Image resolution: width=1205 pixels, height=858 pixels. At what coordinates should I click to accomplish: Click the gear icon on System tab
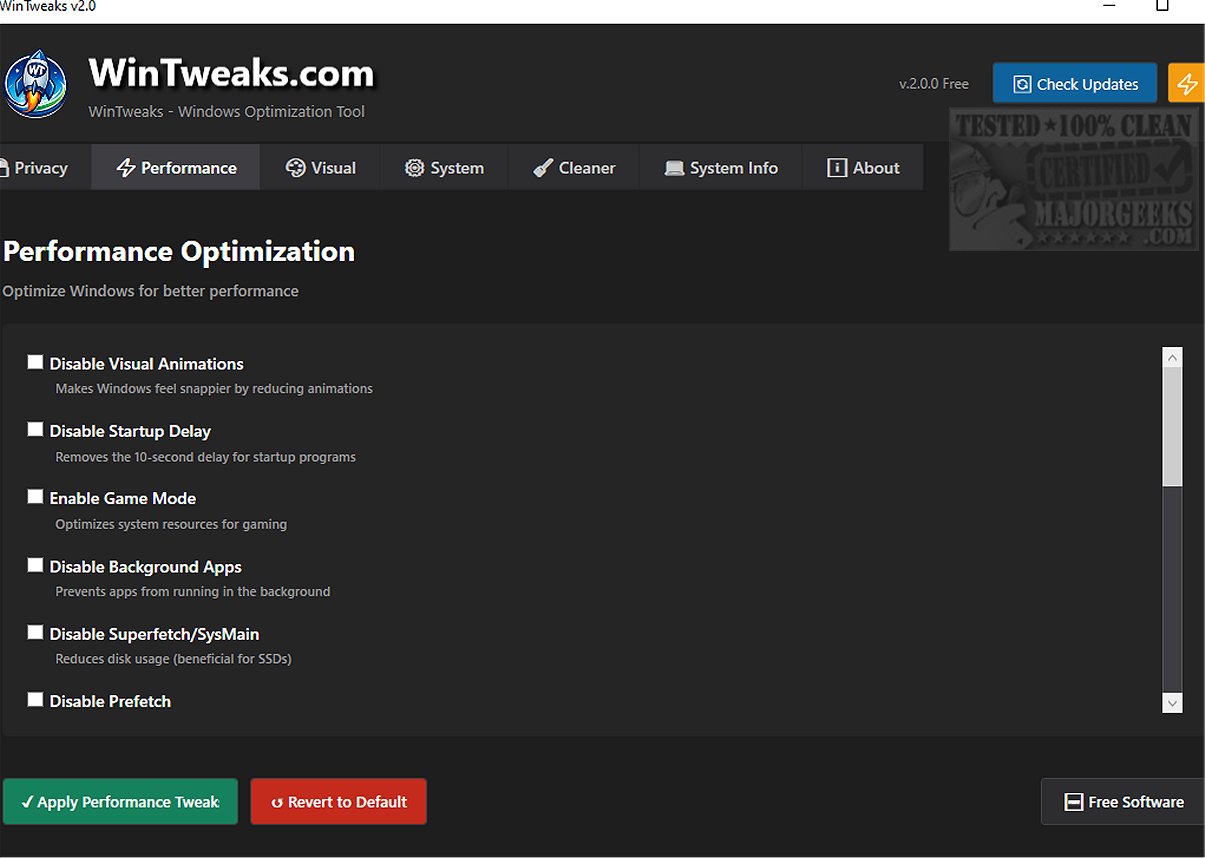414,168
